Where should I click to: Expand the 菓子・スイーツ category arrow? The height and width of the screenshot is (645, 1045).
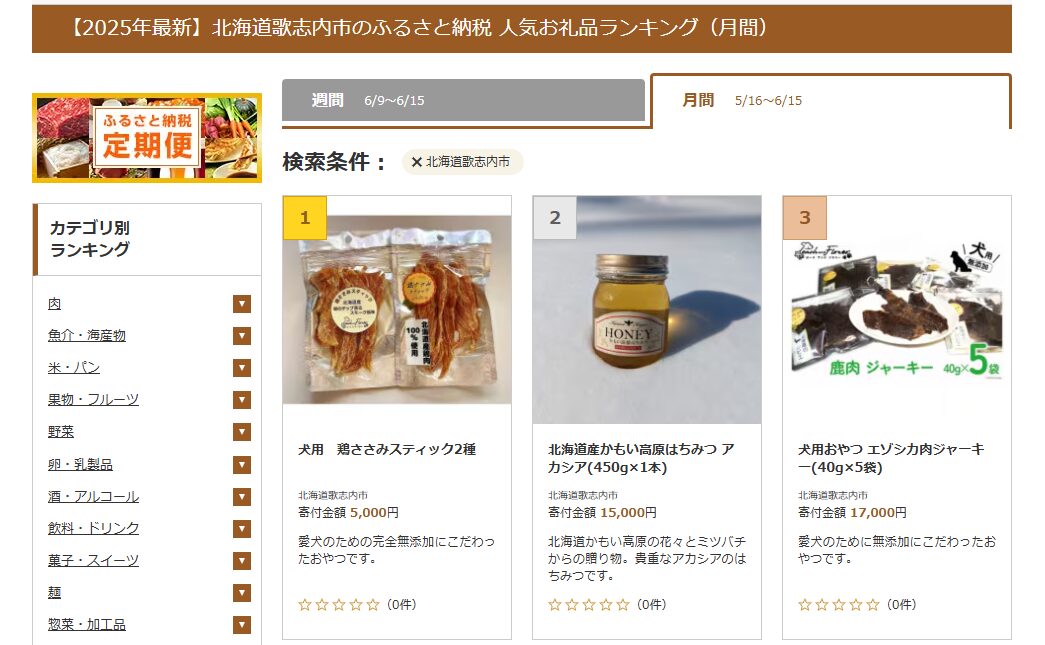pos(242,560)
